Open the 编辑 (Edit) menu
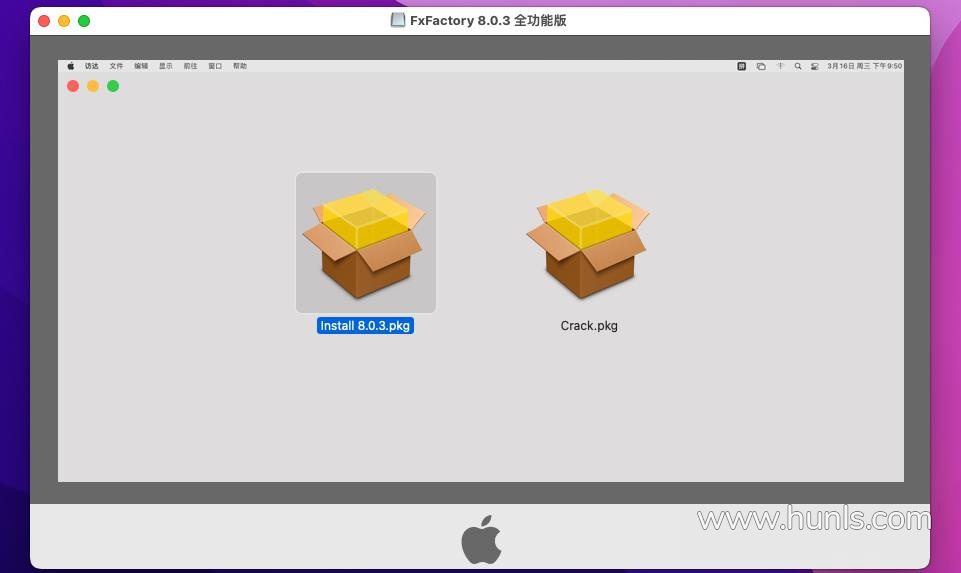Screen dimensions: 961x573 click(141, 66)
